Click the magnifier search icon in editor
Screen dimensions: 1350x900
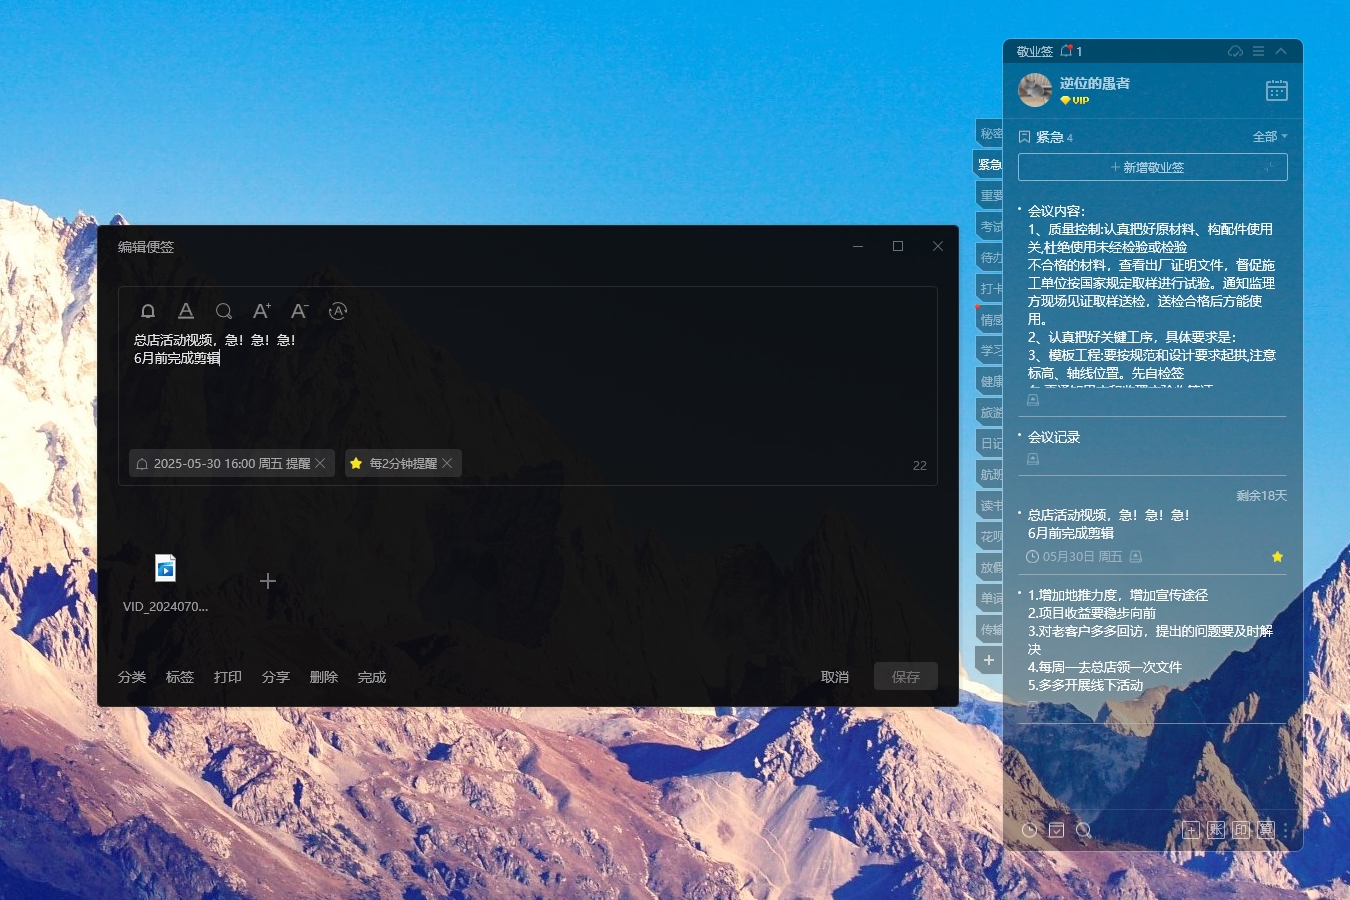(224, 311)
